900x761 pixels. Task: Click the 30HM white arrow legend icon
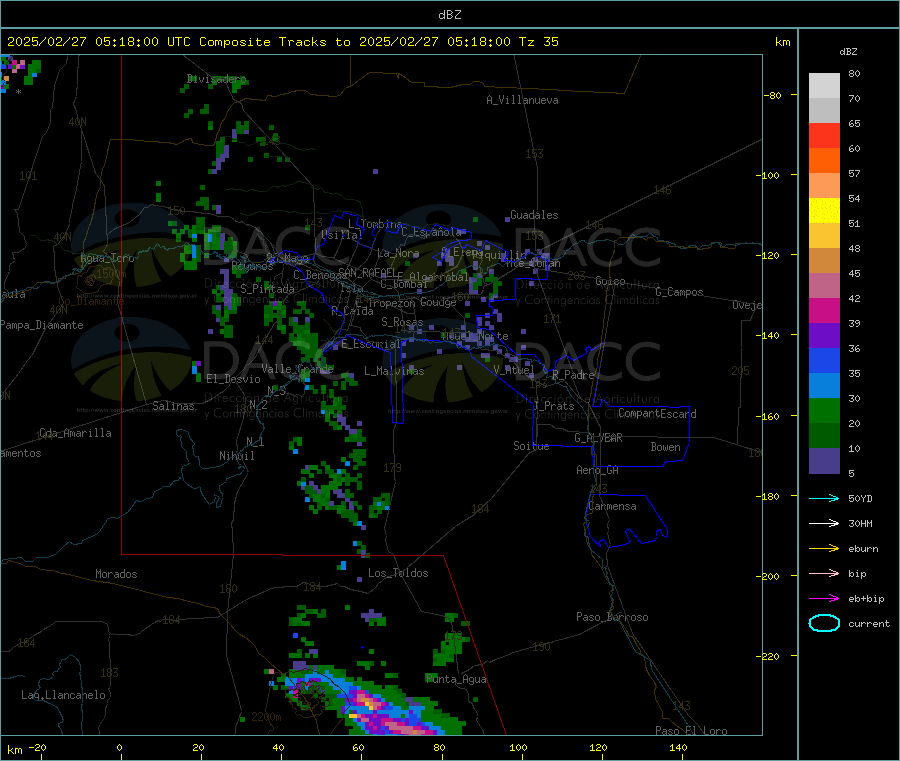click(824, 523)
